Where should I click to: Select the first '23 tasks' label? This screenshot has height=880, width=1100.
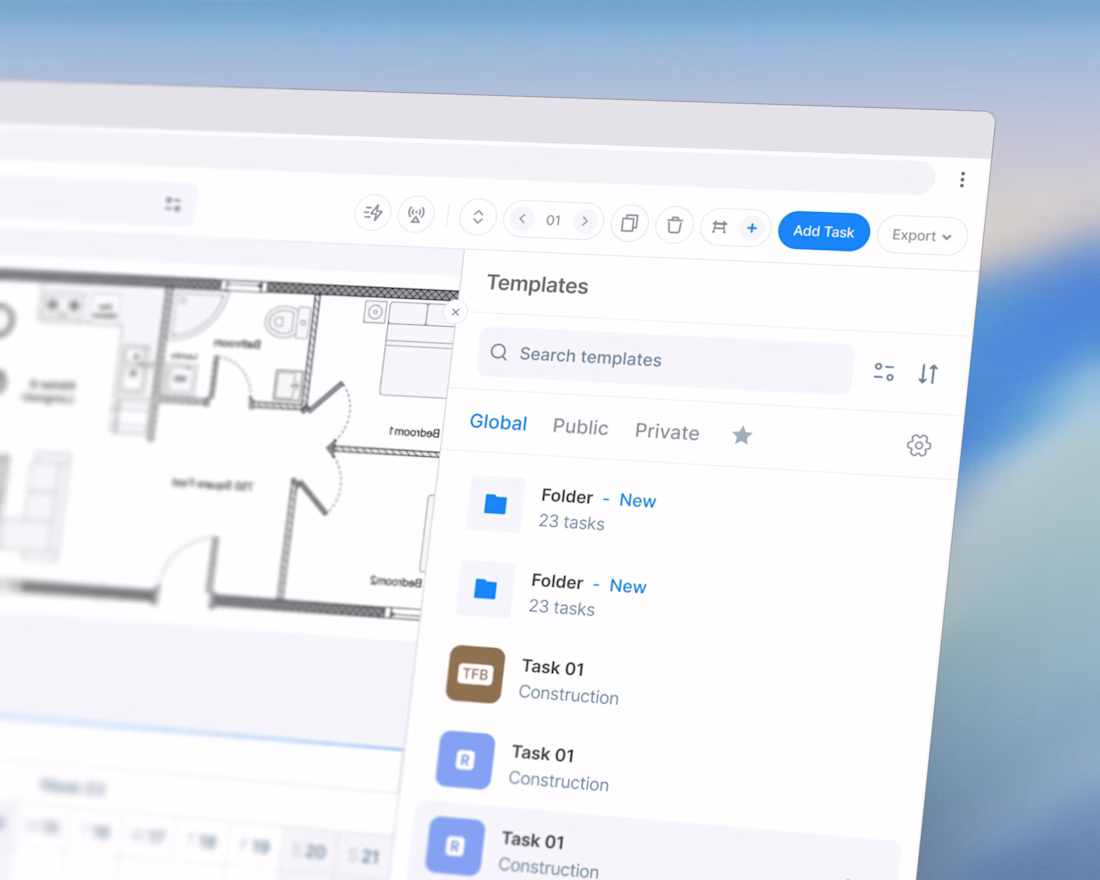tap(571, 522)
